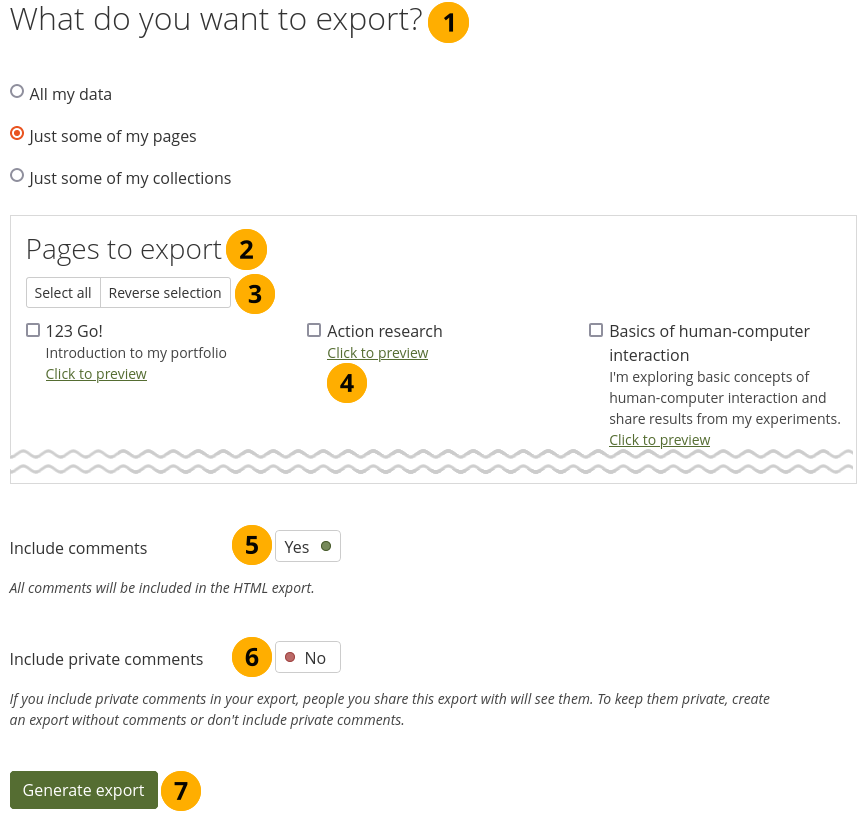Open preview link under 'Action research'
The width and height of the screenshot is (863, 816).
click(x=377, y=353)
